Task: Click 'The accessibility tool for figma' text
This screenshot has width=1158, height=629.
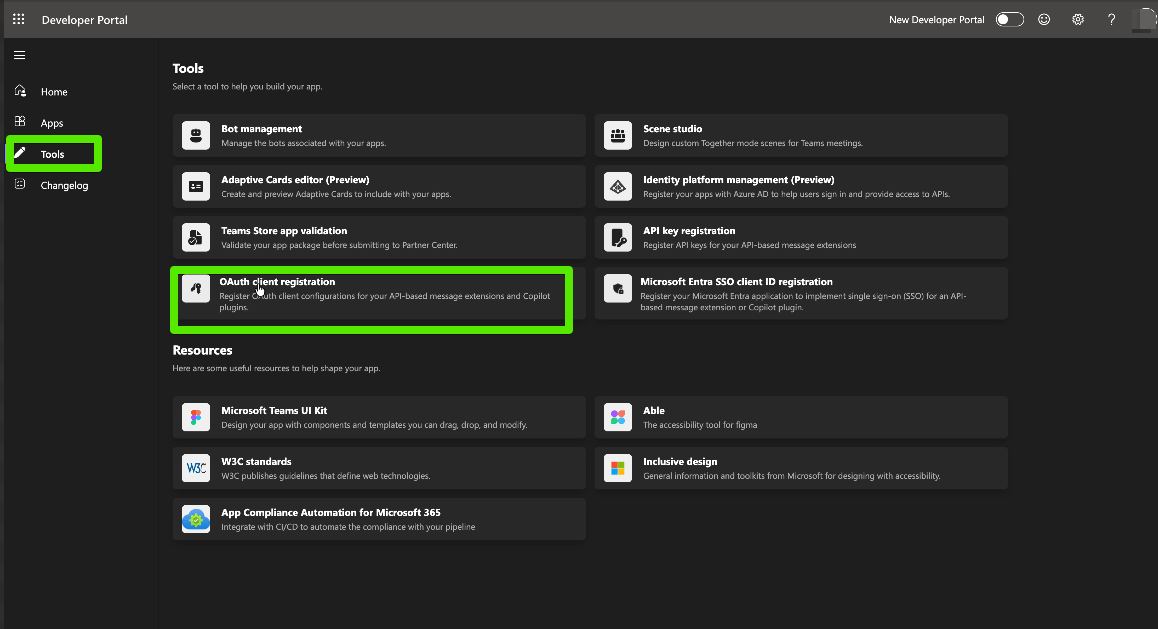Action: (700, 425)
